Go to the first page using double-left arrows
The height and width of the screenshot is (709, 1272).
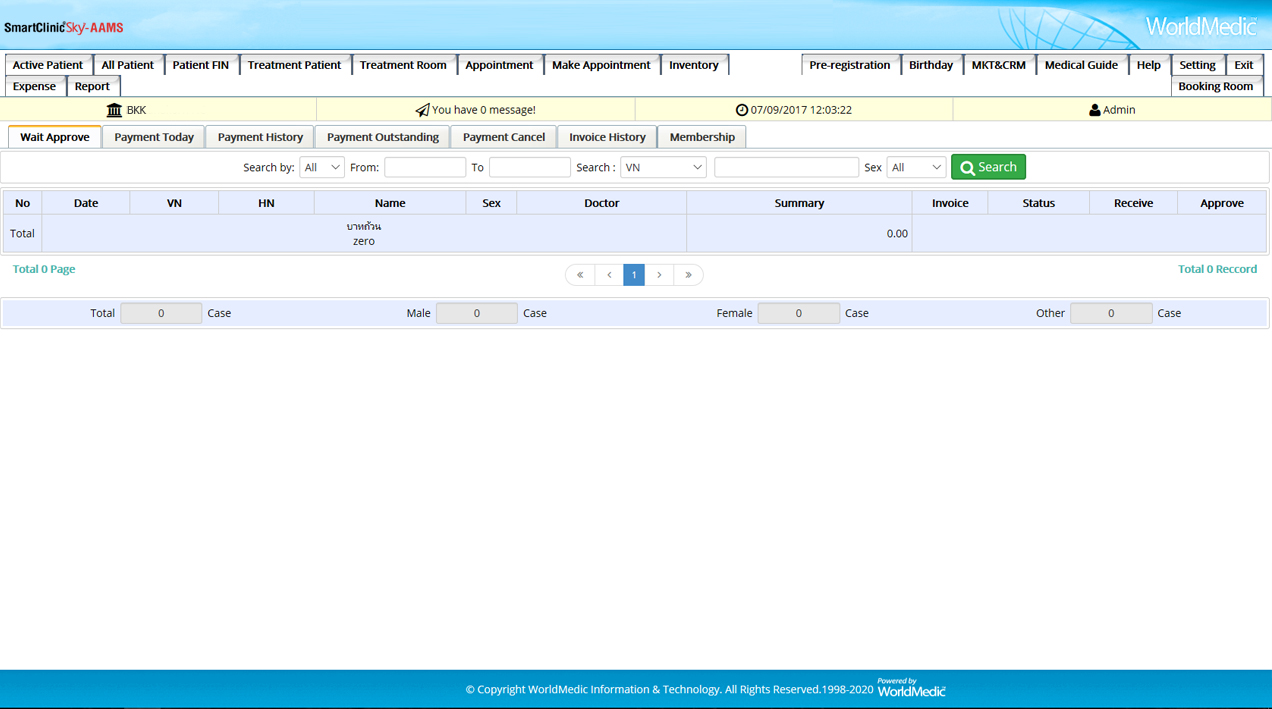580,275
